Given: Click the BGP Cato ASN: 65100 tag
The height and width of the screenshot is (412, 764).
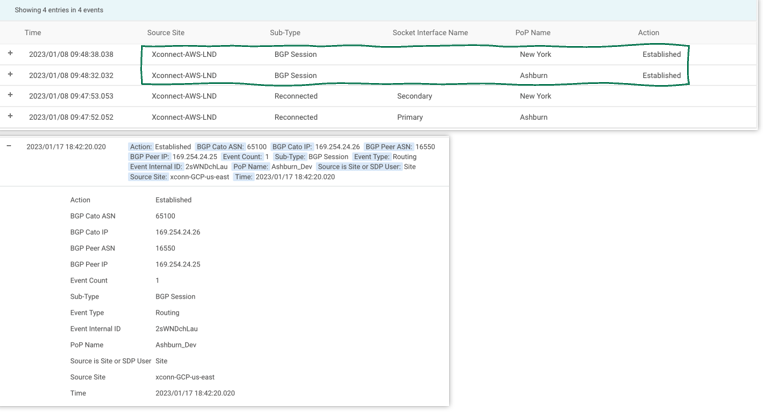Looking at the screenshot, I should pyautogui.click(x=231, y=147).
